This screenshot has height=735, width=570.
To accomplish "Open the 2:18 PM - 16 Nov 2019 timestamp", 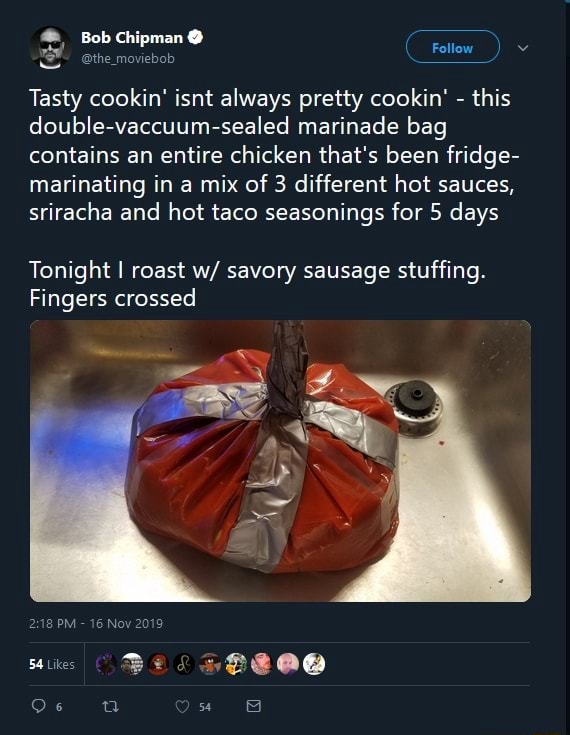I will [96, 623].
